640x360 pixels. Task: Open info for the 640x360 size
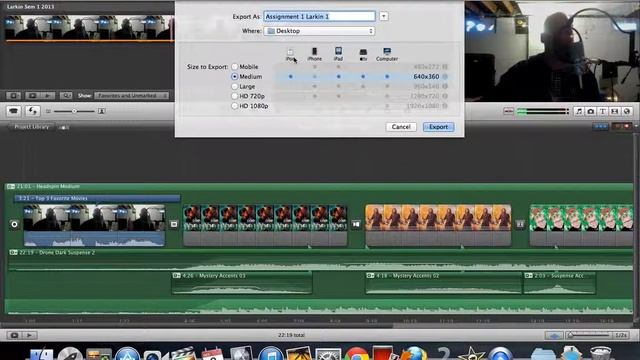click(x=445, y=76)
